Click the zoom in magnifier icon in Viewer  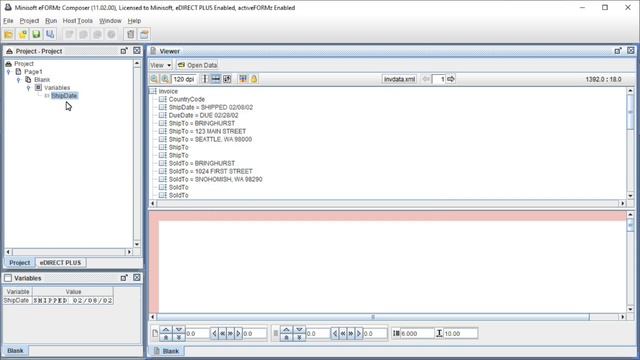click(164, 79)
